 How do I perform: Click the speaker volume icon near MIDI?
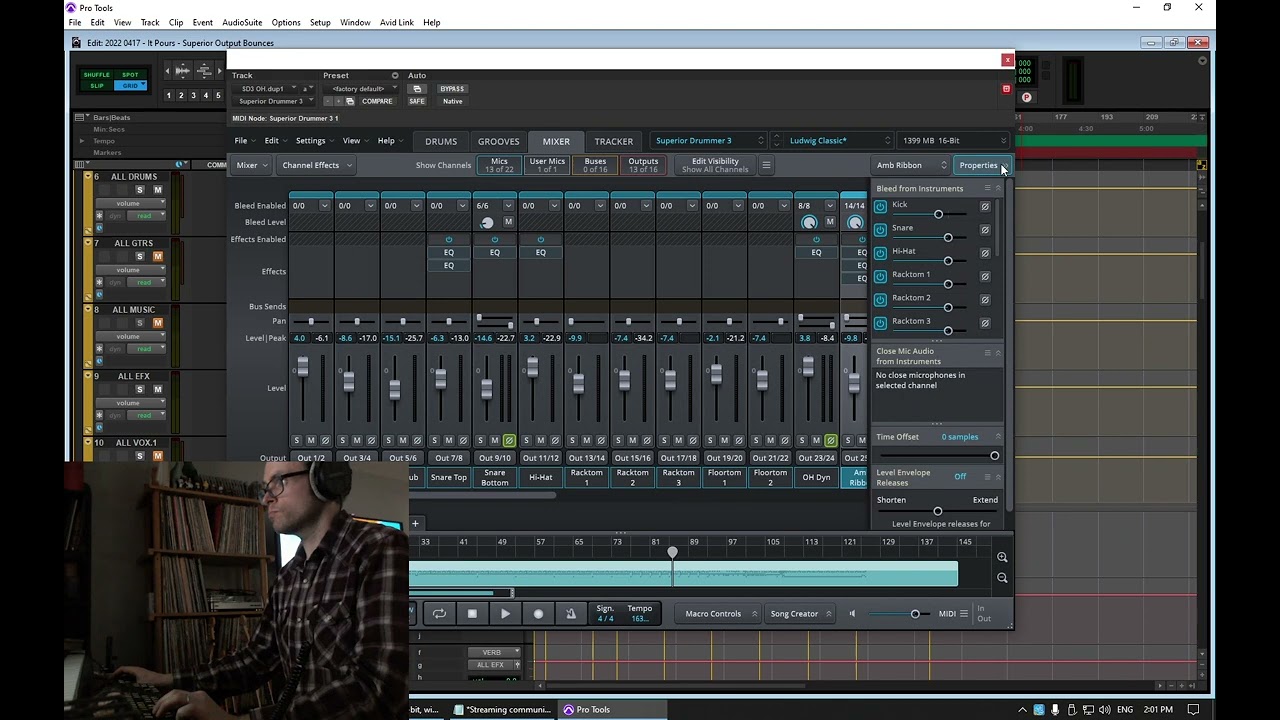click(852, 614)
